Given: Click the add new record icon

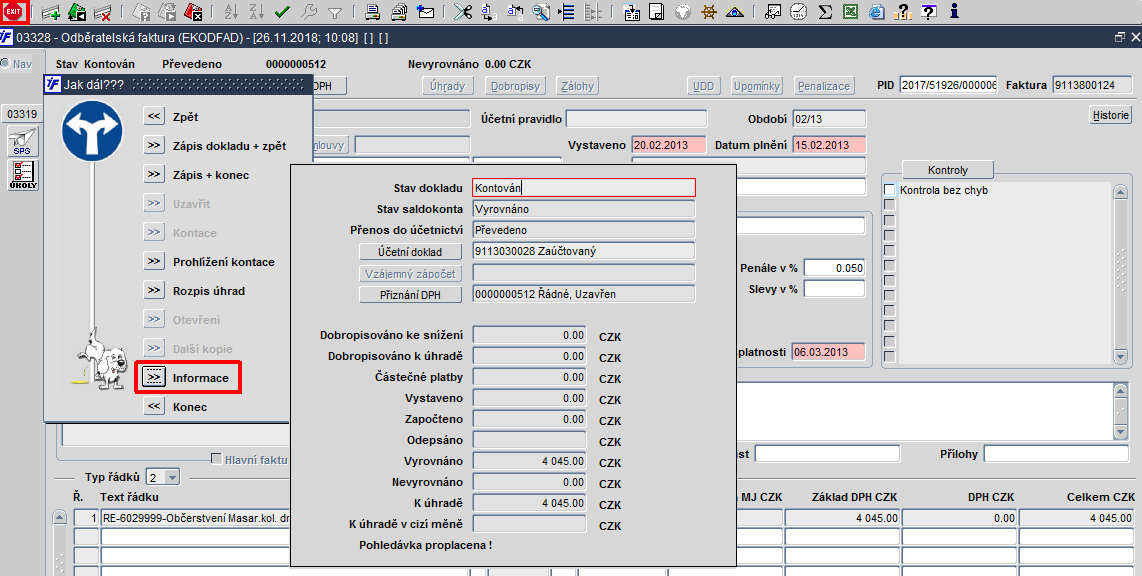Looking at the screenshot, I should 50,12.
